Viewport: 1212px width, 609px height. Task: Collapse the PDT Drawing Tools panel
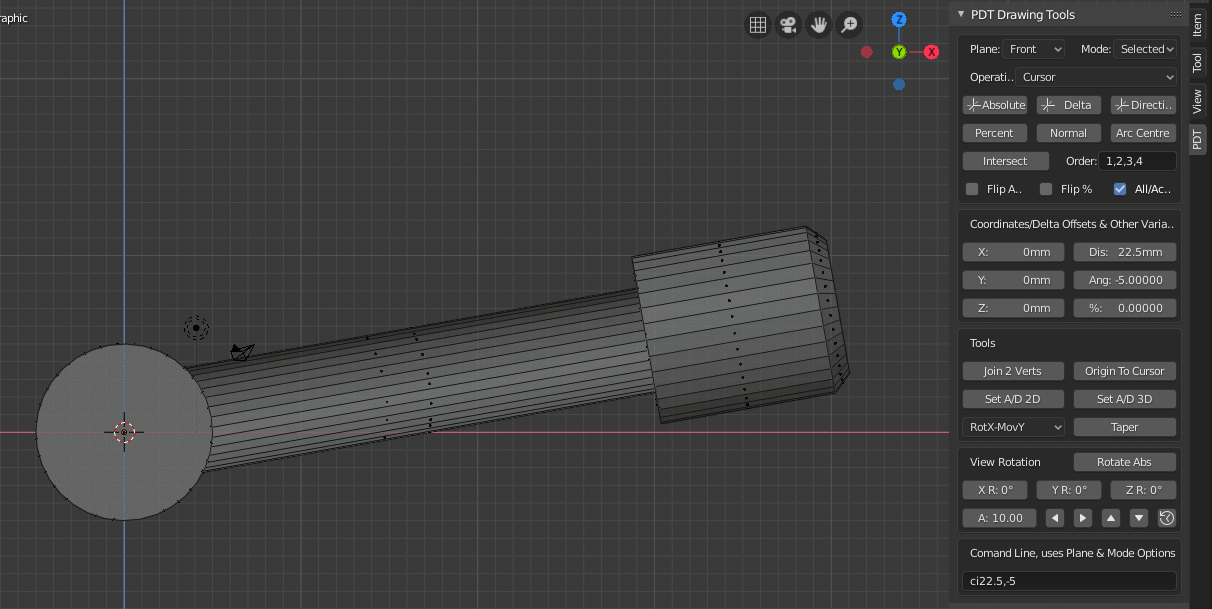(961, 14)
